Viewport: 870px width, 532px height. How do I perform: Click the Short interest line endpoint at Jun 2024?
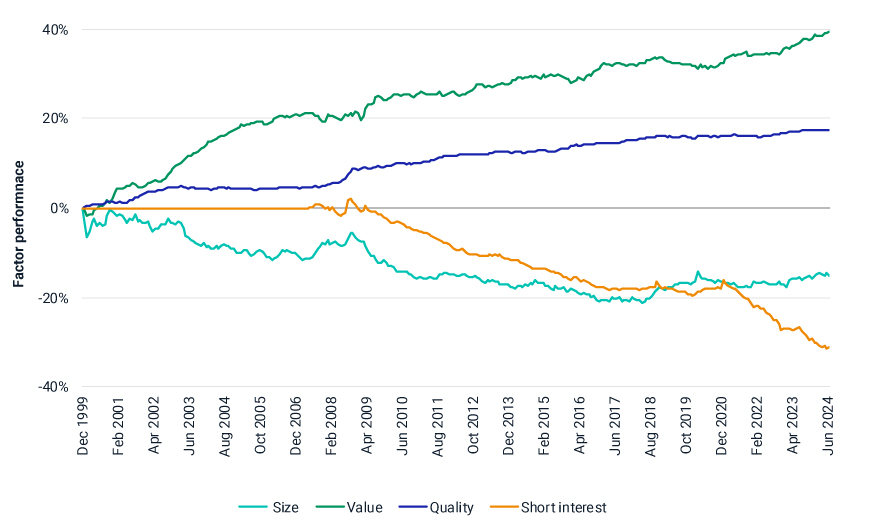829,347
